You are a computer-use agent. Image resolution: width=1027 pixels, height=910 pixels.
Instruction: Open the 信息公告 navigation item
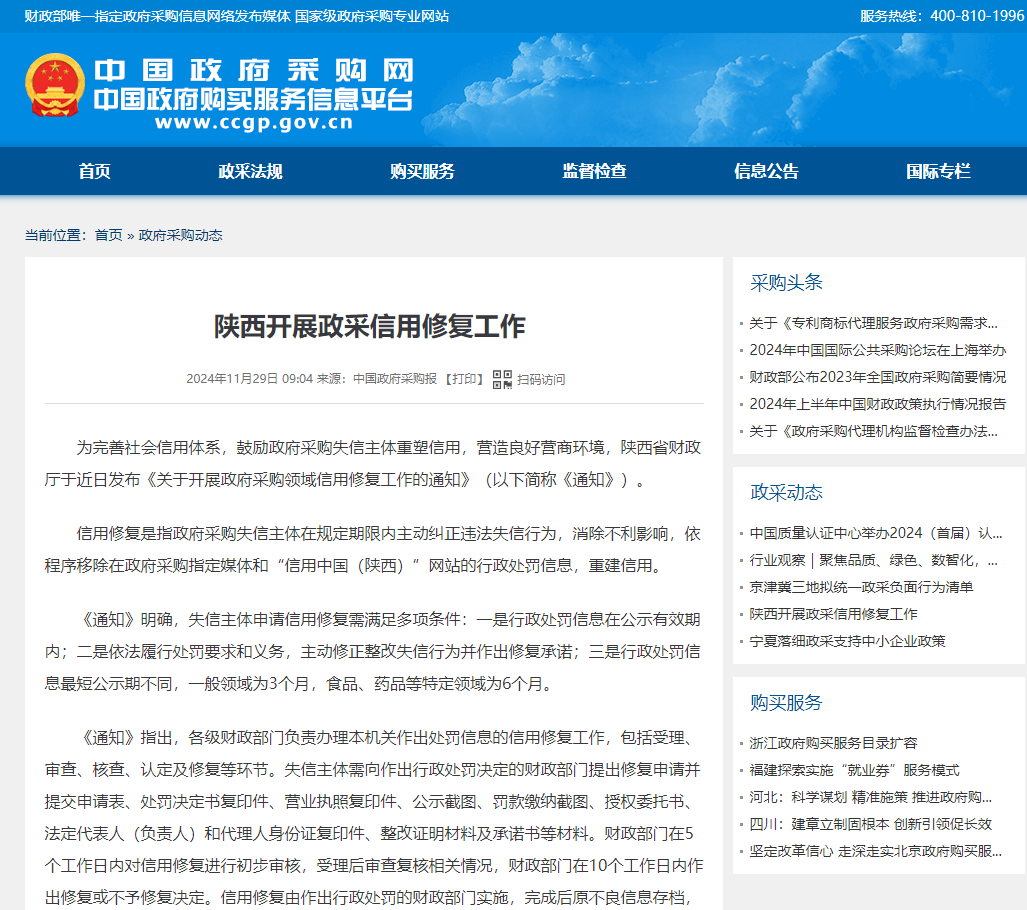(x=766, y=172)
